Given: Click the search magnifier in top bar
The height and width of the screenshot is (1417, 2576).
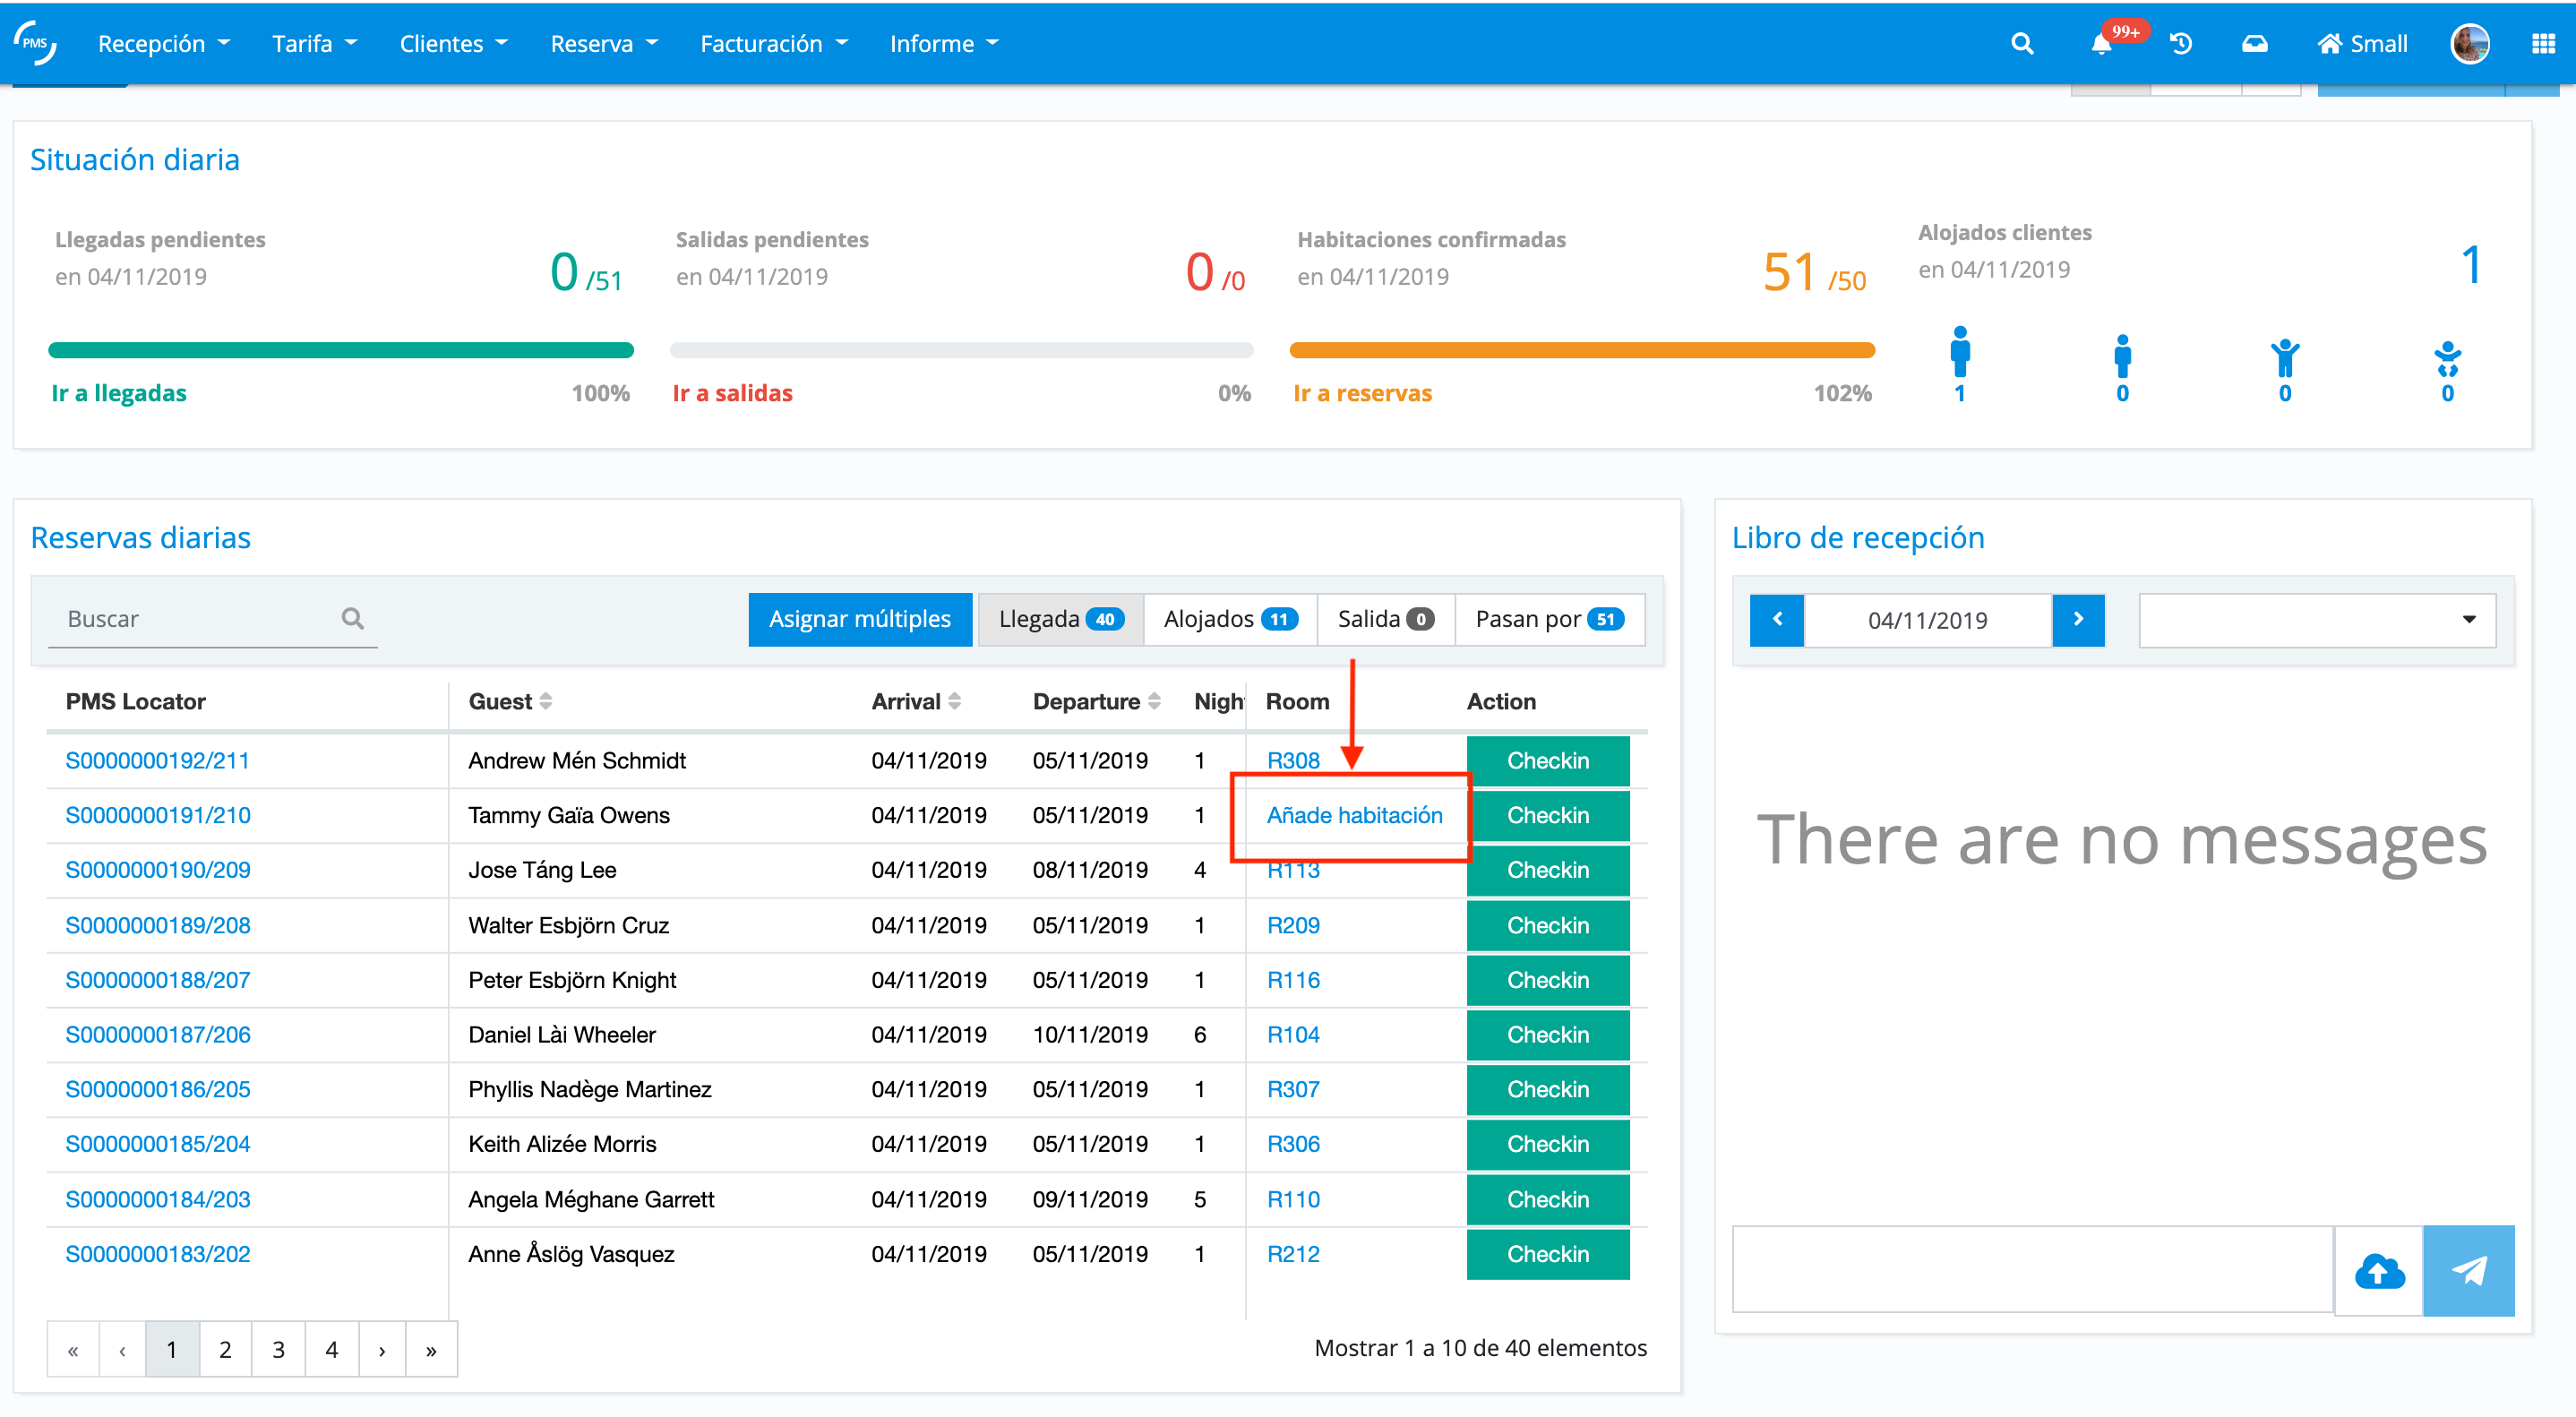Looking at the screenshot, I should [x=2021, y=44].
